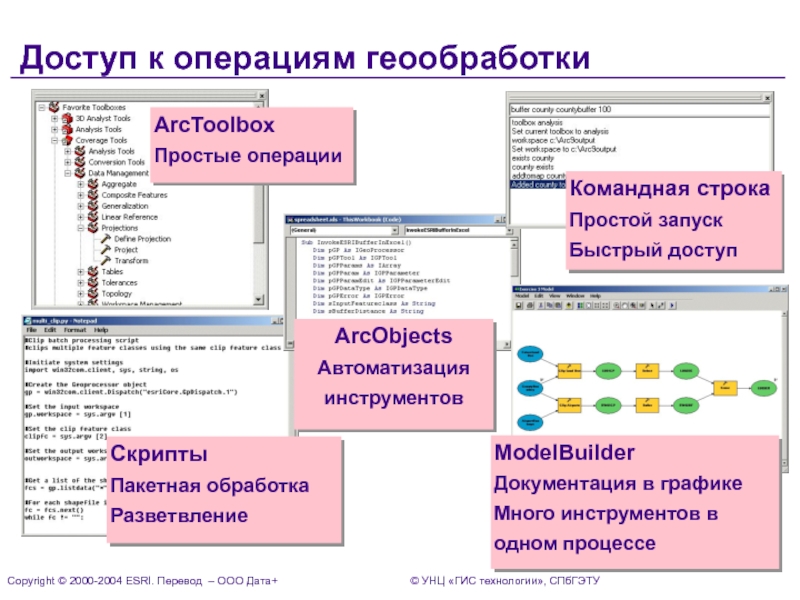Expand the Aggregate toolset
Viewport: 800px width, 600px height.
coord(81,184)
